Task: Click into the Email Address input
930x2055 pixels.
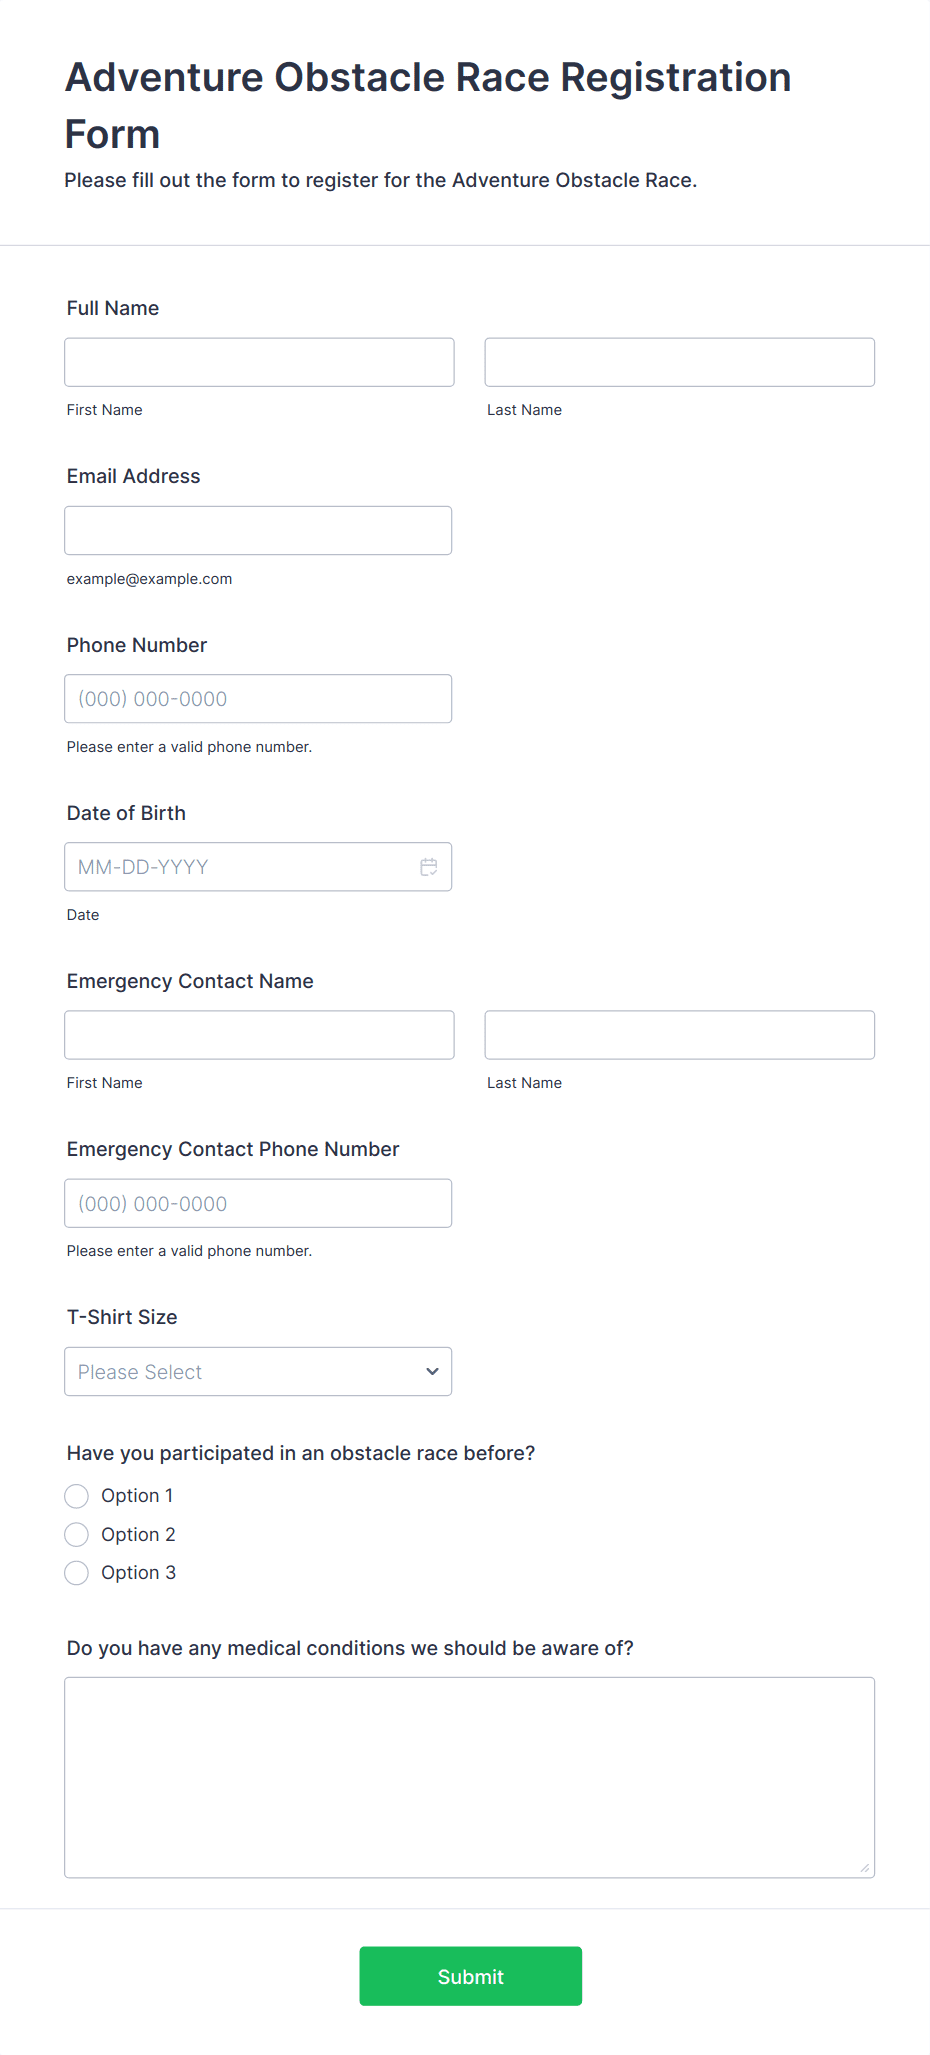Action: tap(258, 530)
